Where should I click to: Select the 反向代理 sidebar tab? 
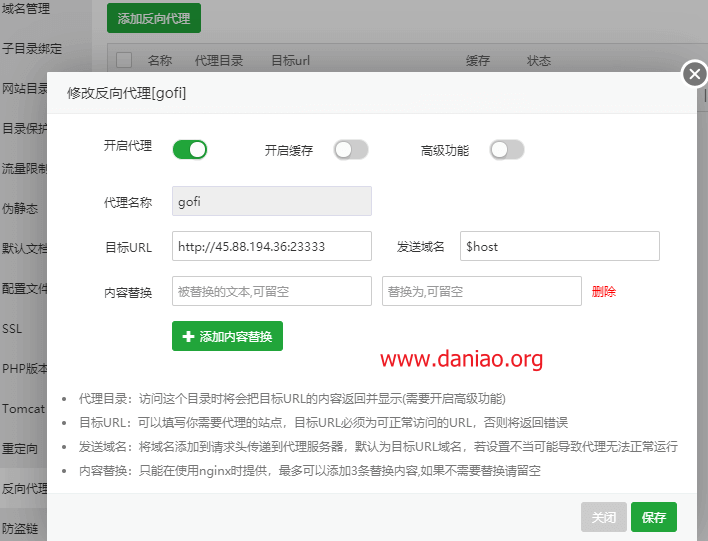[x=24, y=488]
